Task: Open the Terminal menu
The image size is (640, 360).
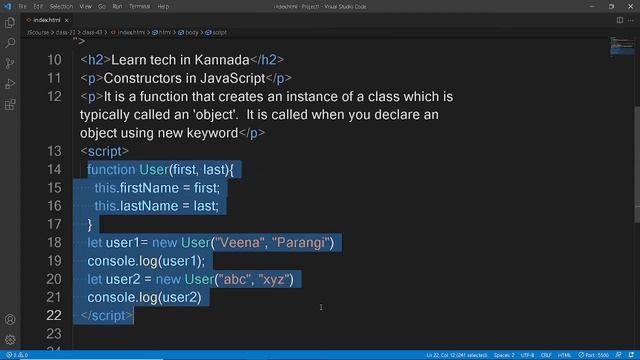Action: coord(140,7)
